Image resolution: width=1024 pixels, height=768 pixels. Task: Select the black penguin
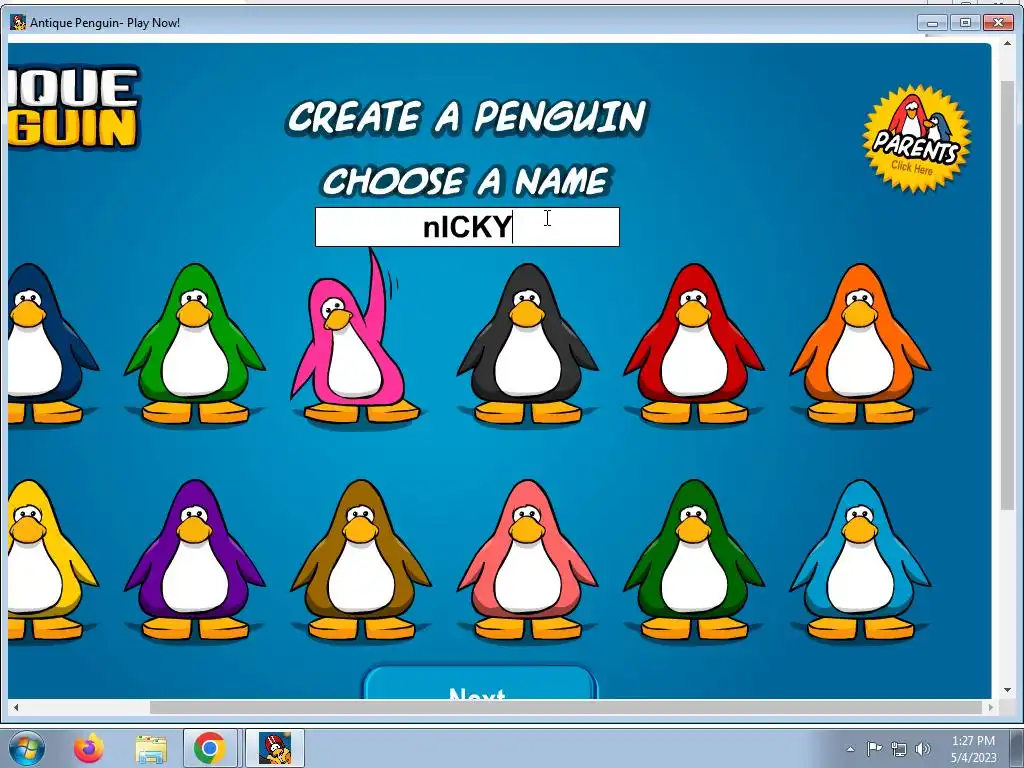coord(528,344)
